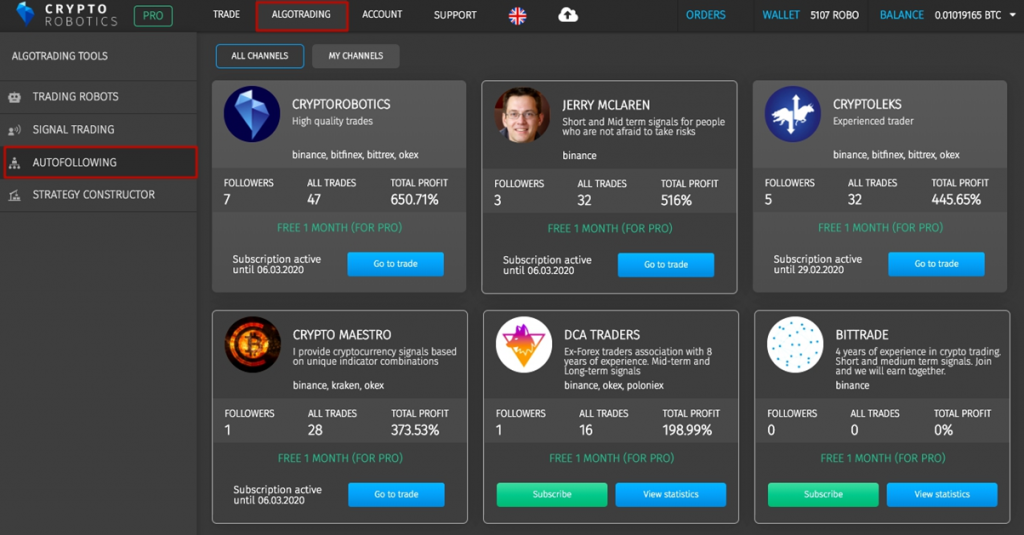
Task: Click the Strategy Constructor icon
Action: click(14, 195)
